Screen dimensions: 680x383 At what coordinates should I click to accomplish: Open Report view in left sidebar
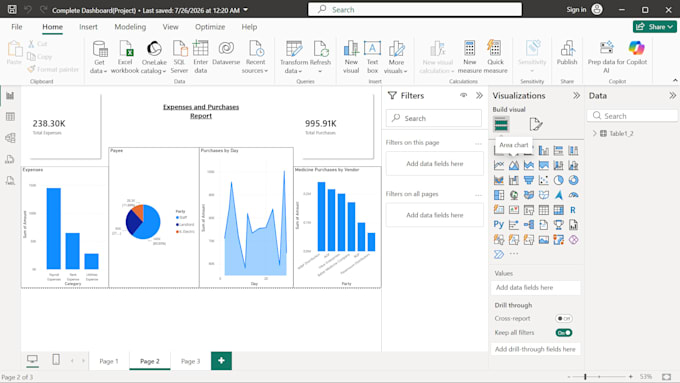[x=10, y=95]
